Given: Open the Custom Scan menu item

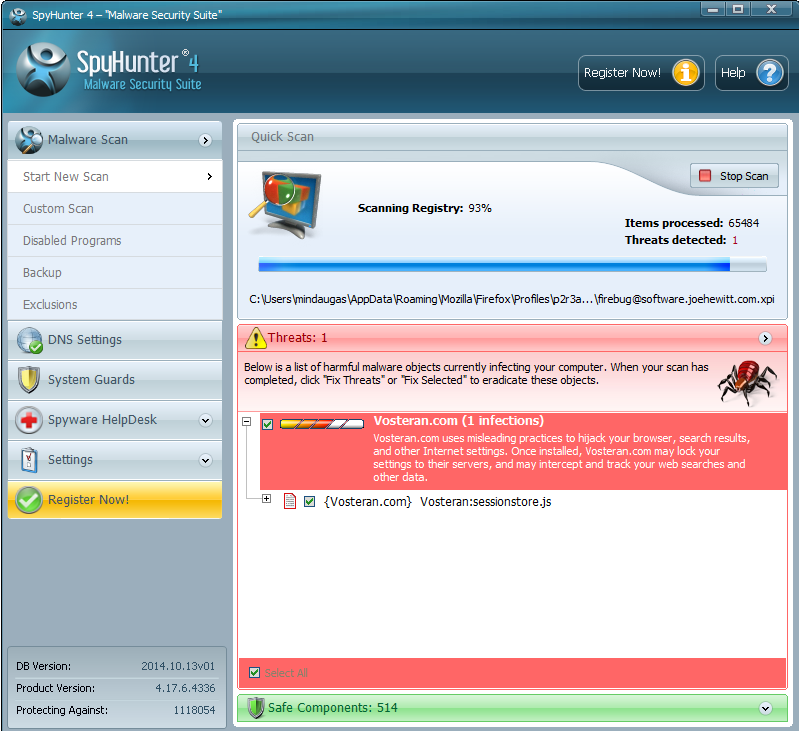Looking at the screenshot, I should pyautogui.click(x=58, y=209).
